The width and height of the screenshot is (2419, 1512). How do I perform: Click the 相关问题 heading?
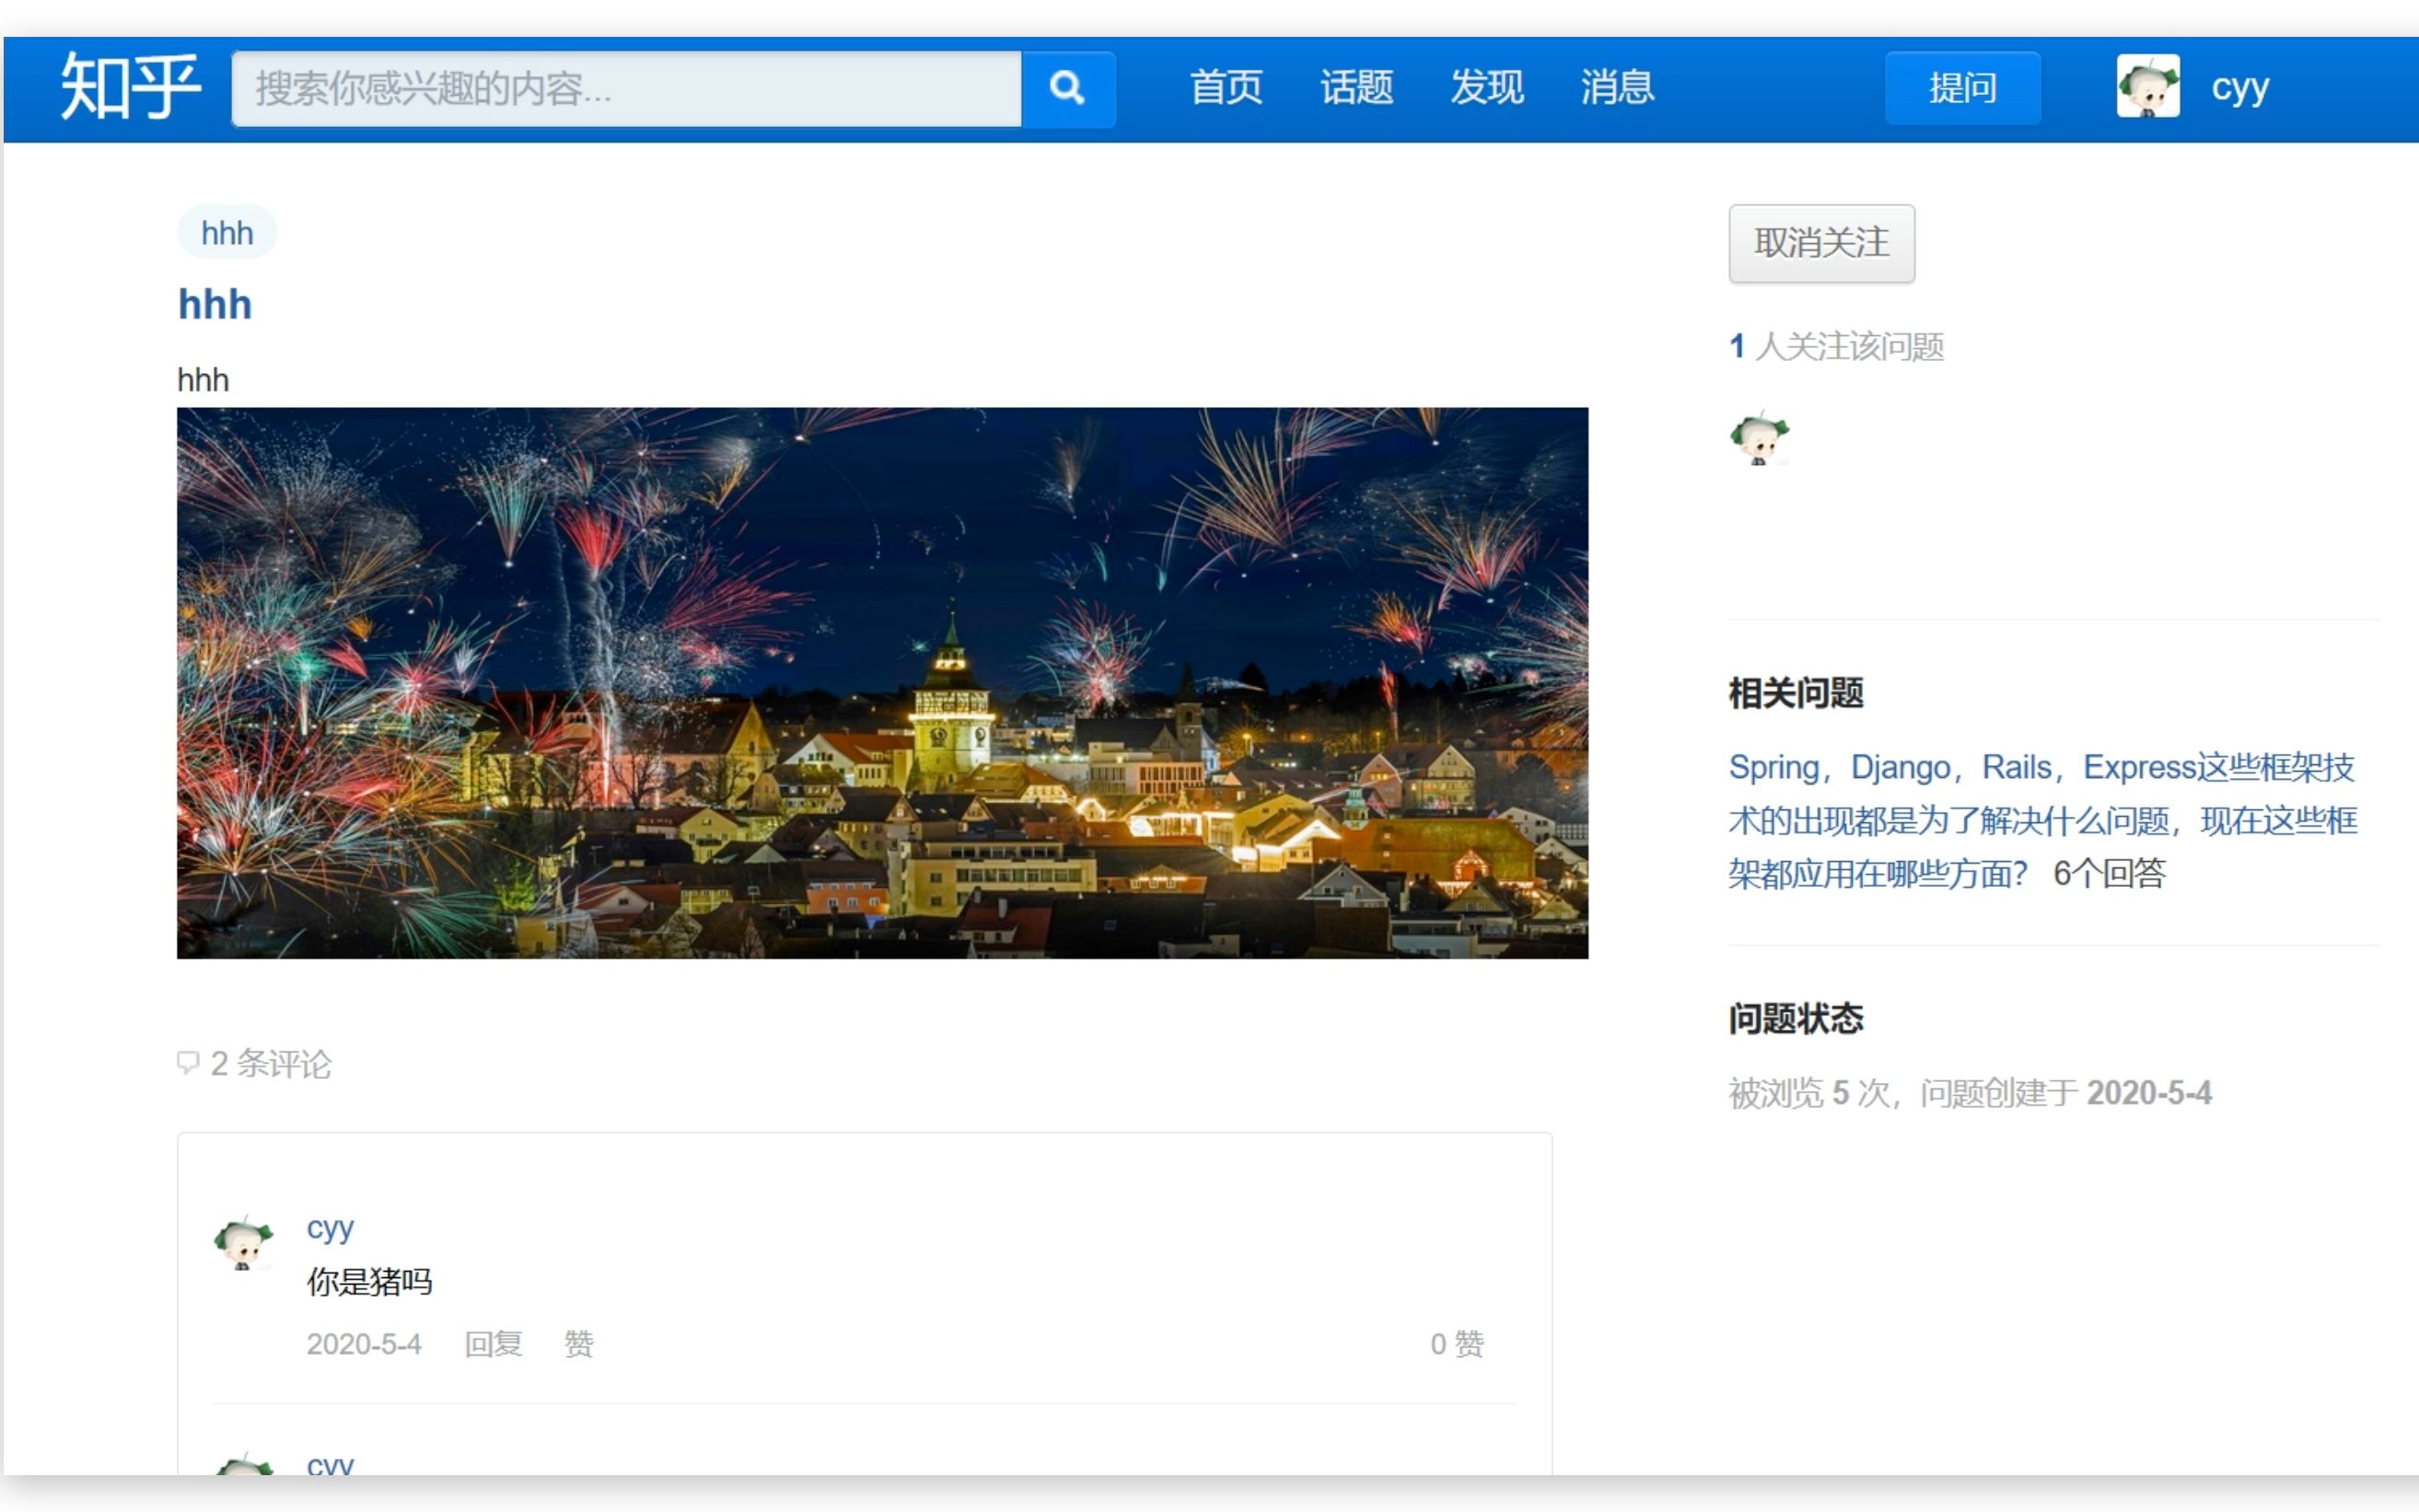(x=1796, y=693)
